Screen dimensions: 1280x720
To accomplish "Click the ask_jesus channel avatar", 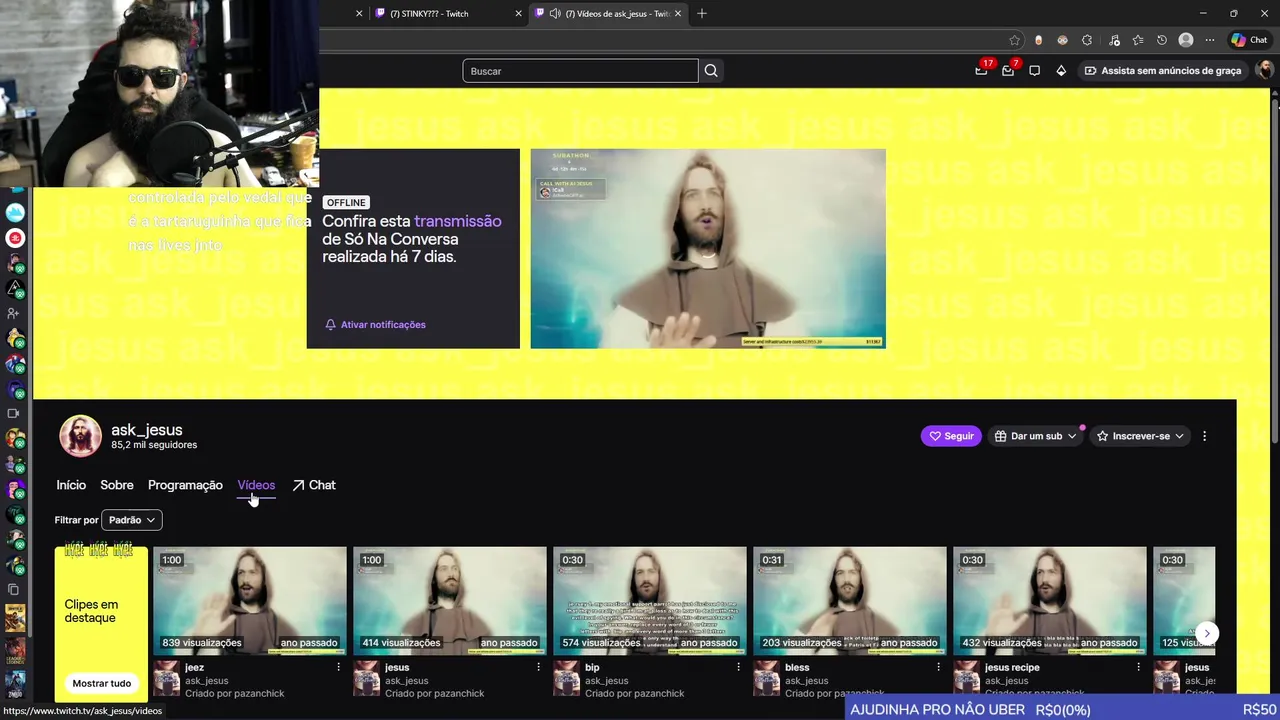I will [80, 436].
